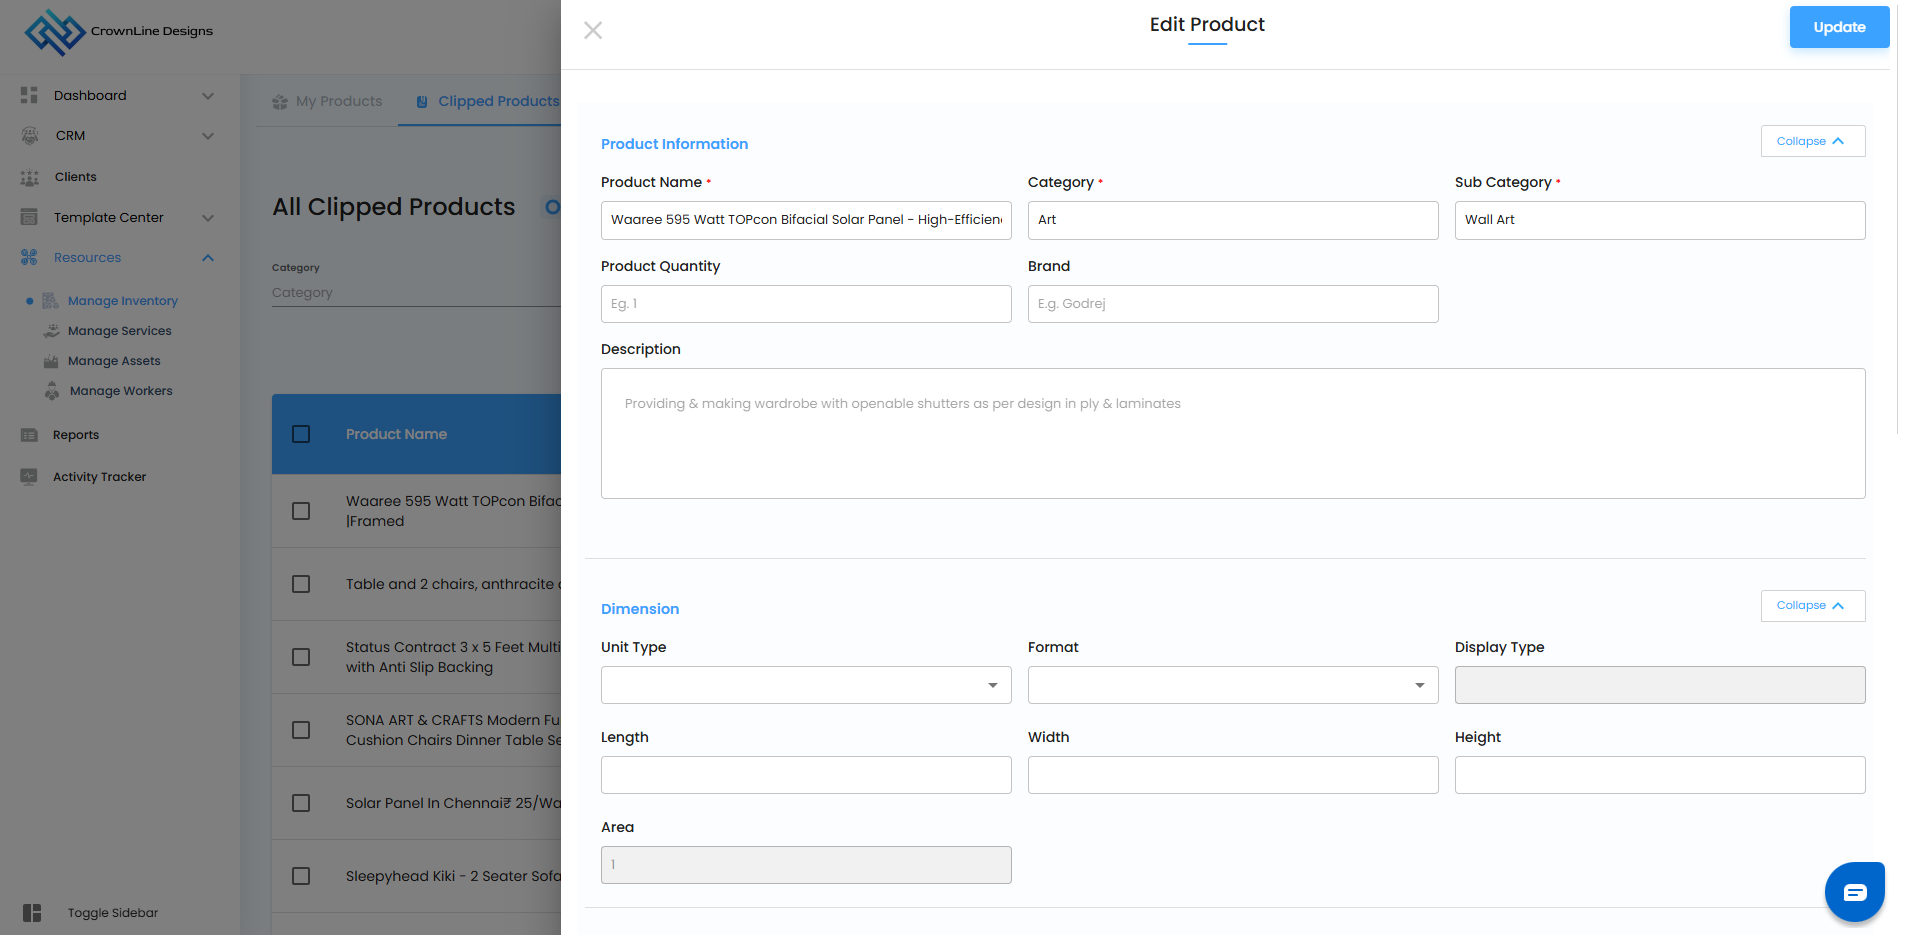Open the Format dropdown

[x=1232, y=685]
